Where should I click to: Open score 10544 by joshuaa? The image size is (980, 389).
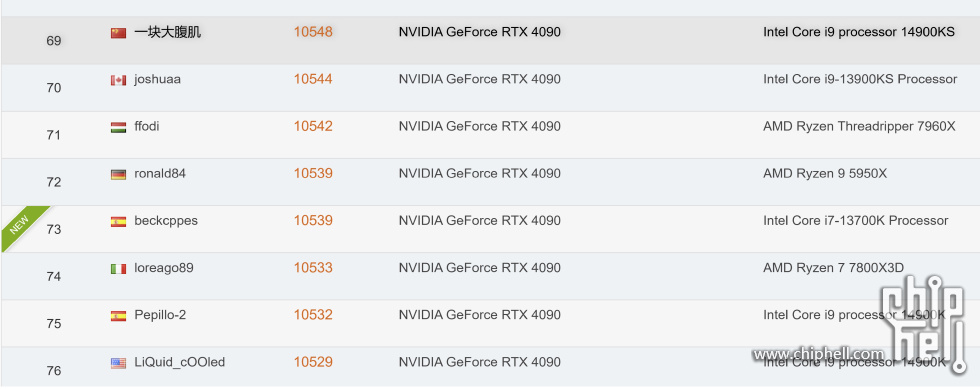pyautogui.click(x=313, y=79)
